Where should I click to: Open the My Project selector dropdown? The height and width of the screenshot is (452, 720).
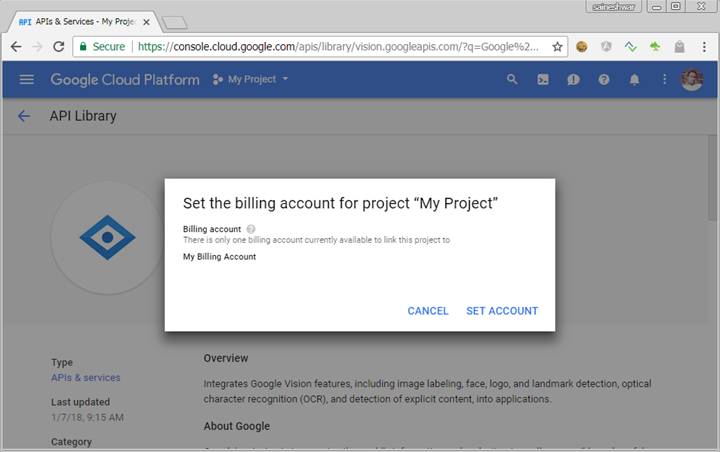coord(250,79)
